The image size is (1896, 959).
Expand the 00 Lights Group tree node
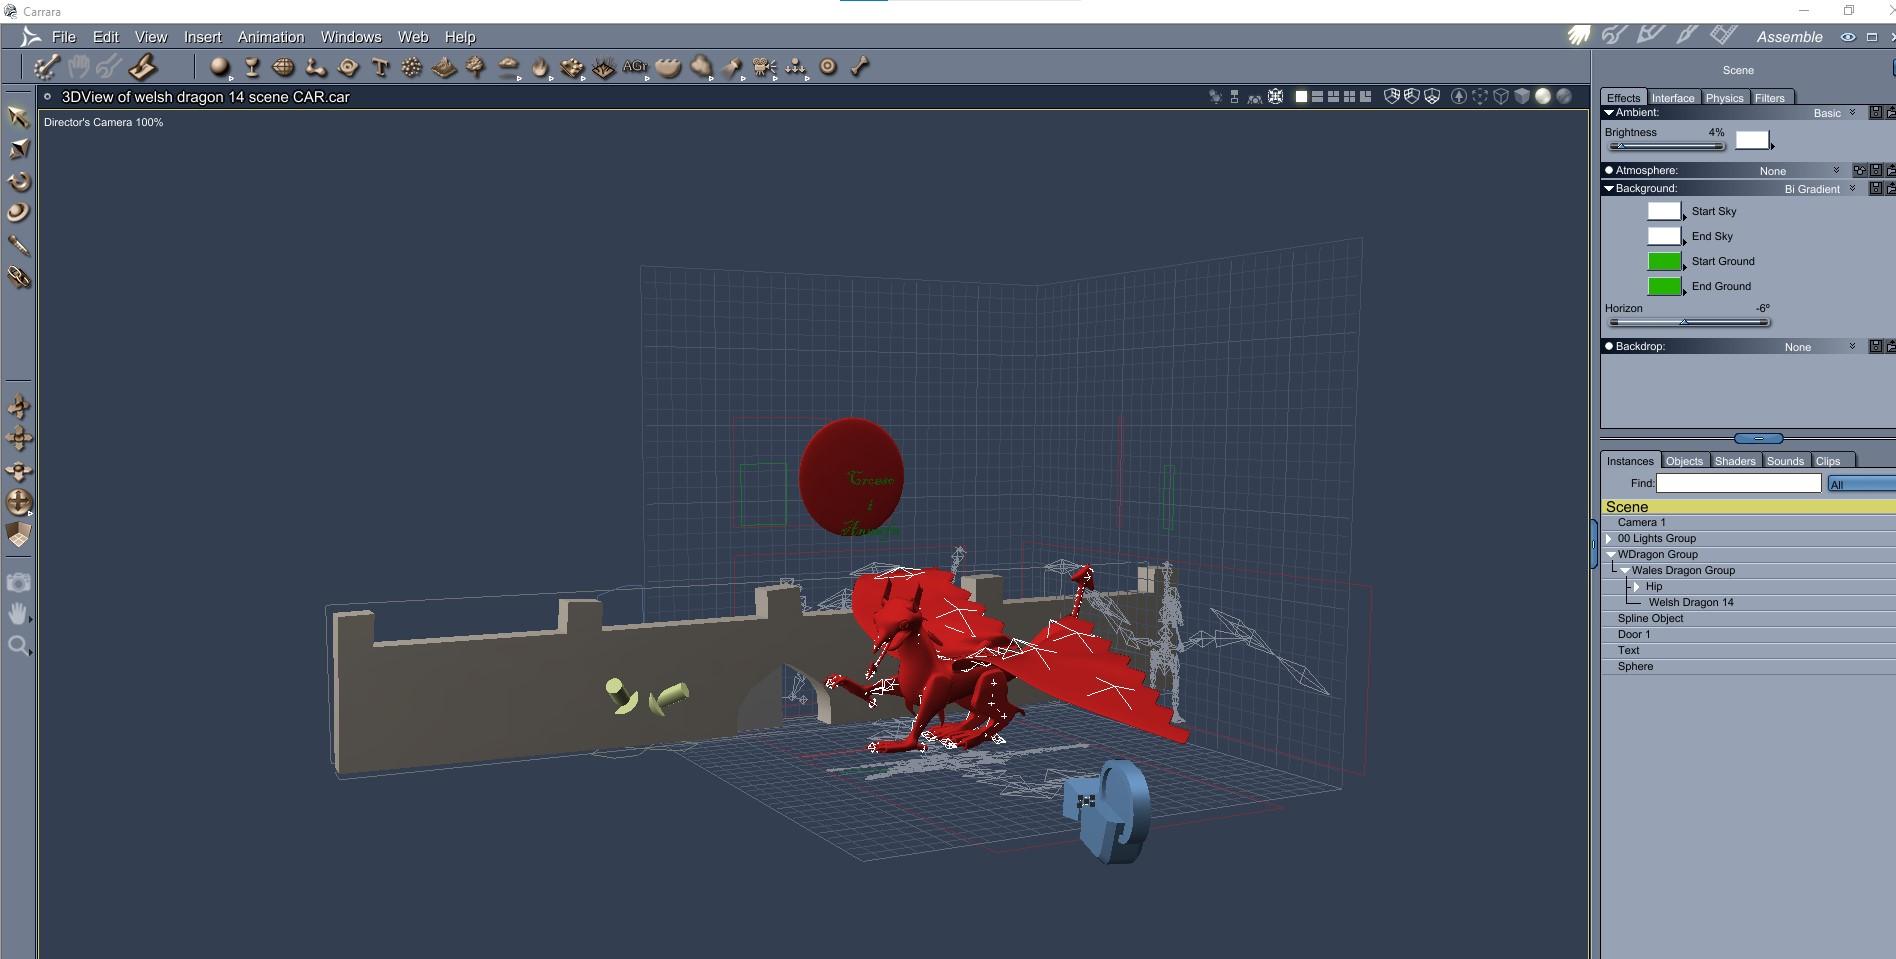pyautogui.click(x=1609, y=538)
